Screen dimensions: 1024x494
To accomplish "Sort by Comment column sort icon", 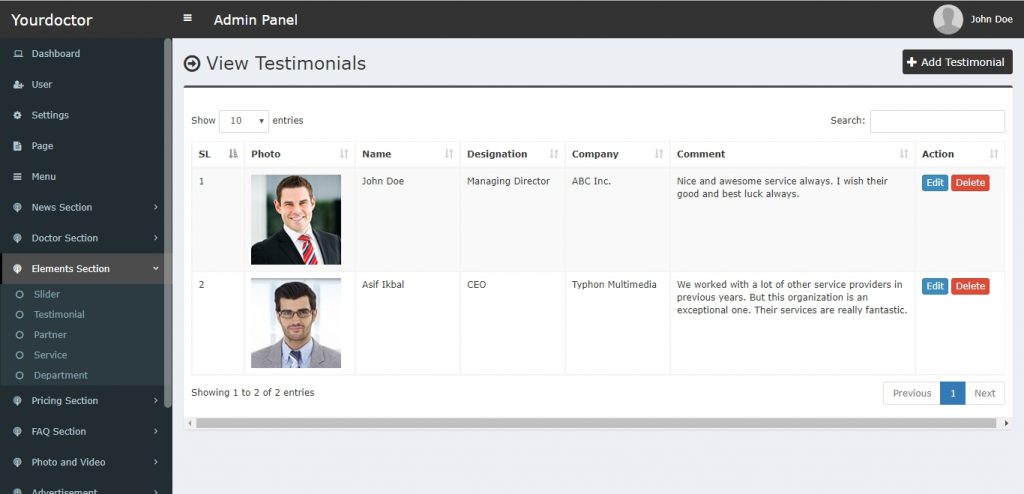I will 904,154.
